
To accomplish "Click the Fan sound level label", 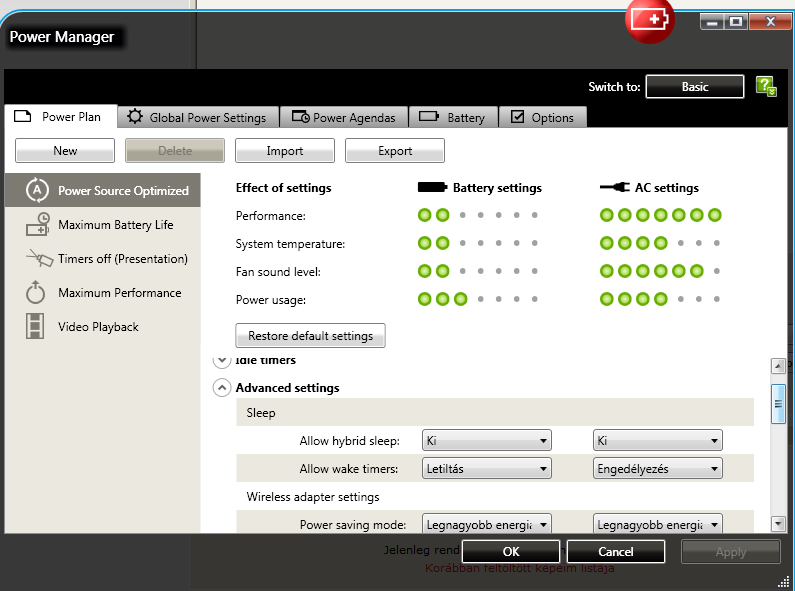I will click(278, 272).
